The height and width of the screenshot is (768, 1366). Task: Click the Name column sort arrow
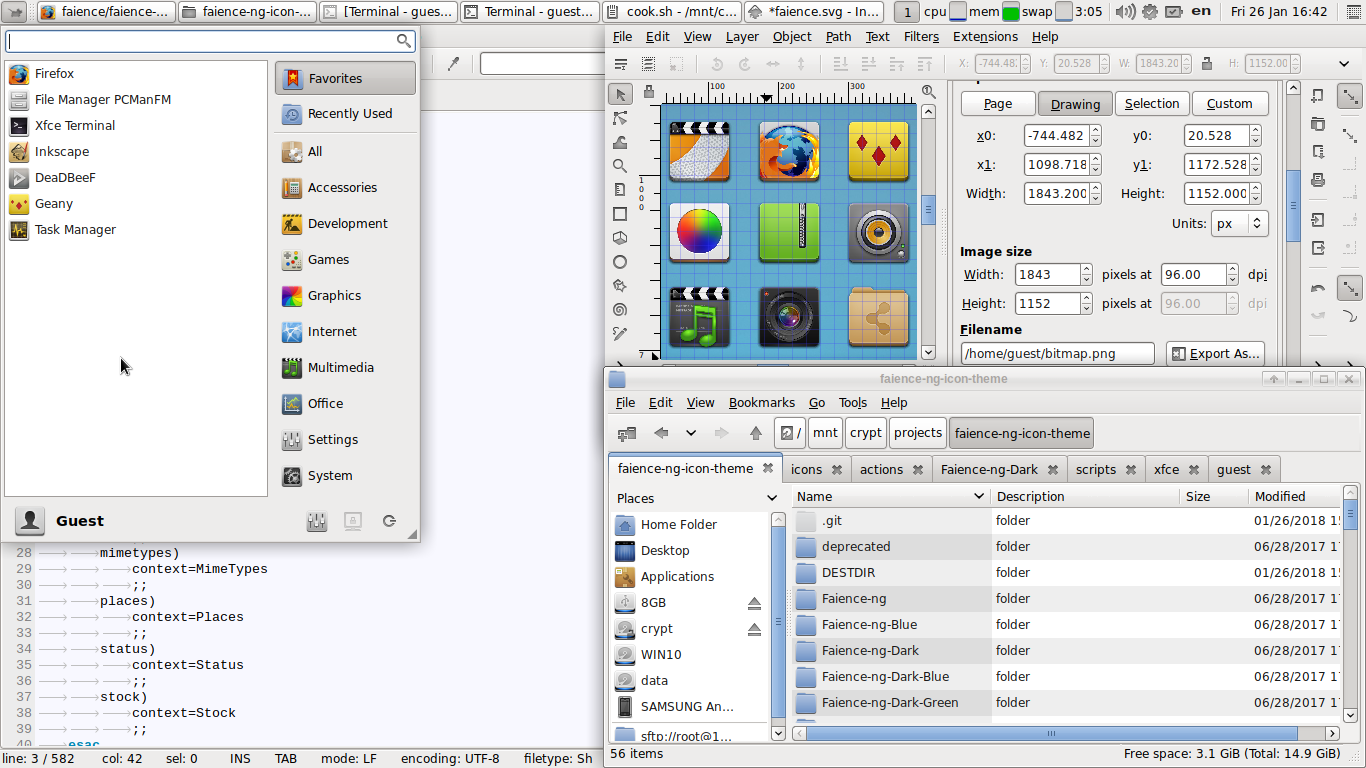(978, 497)
